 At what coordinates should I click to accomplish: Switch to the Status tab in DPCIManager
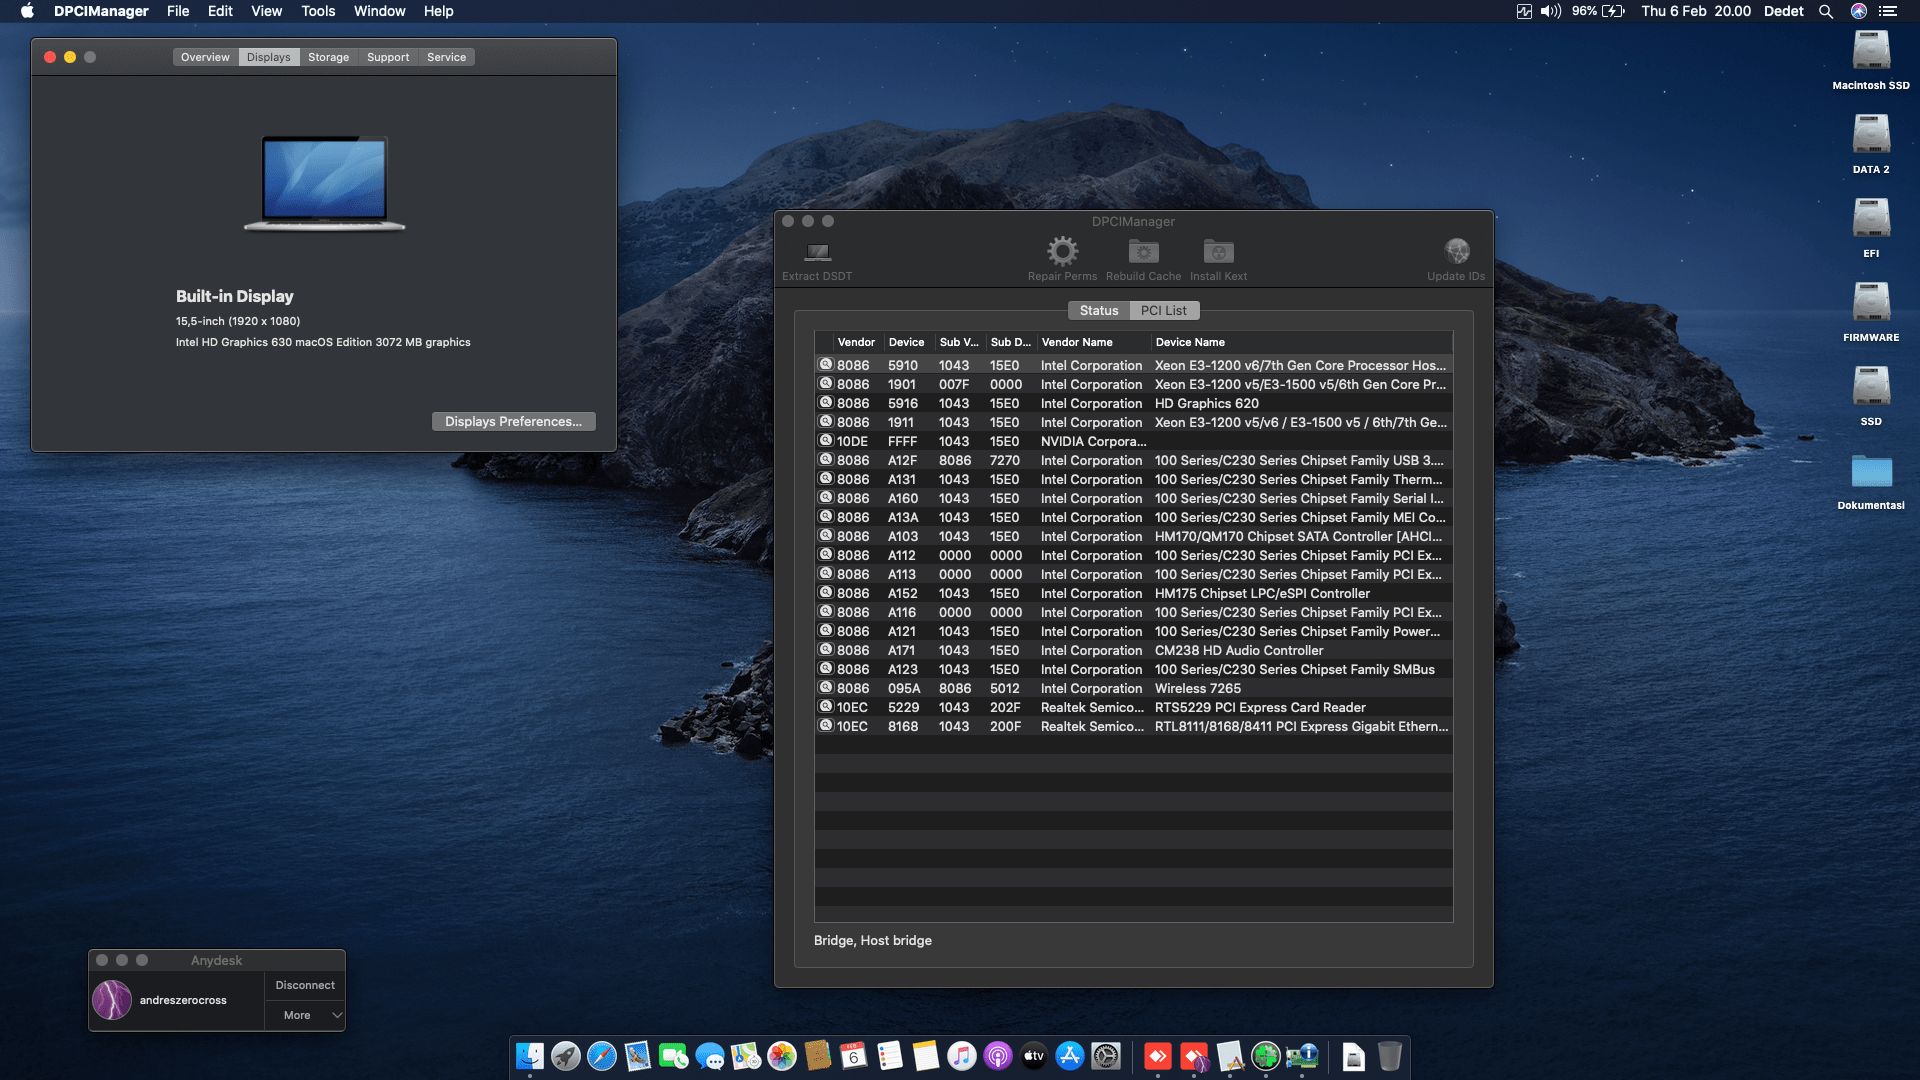tap(1098, 311)
